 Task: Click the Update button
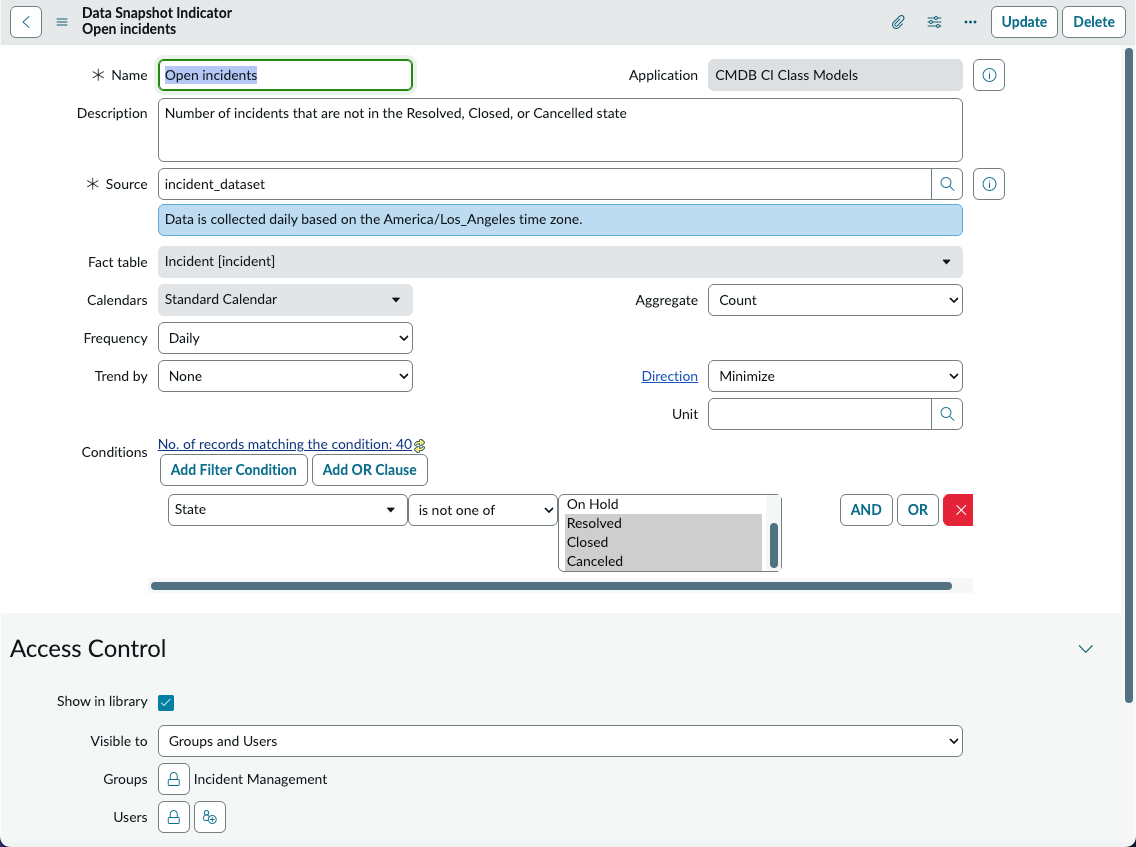(x=1024, y=22)
